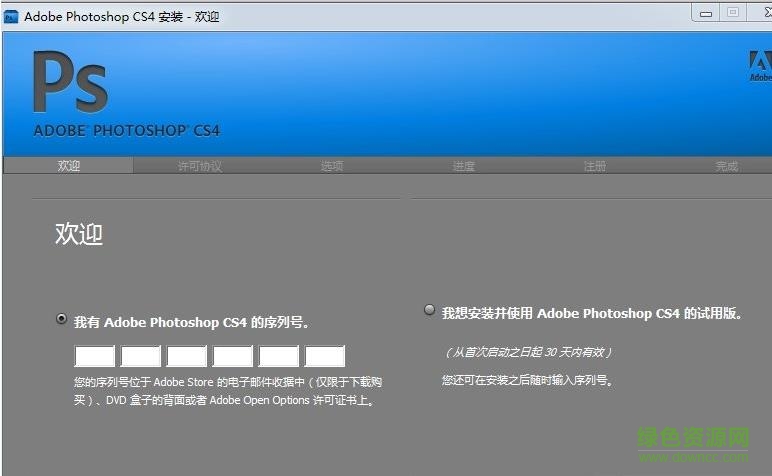This screenshot has height=476, width=772.
Task: Open the 欢迎 step tab
Action: point(68,165)
